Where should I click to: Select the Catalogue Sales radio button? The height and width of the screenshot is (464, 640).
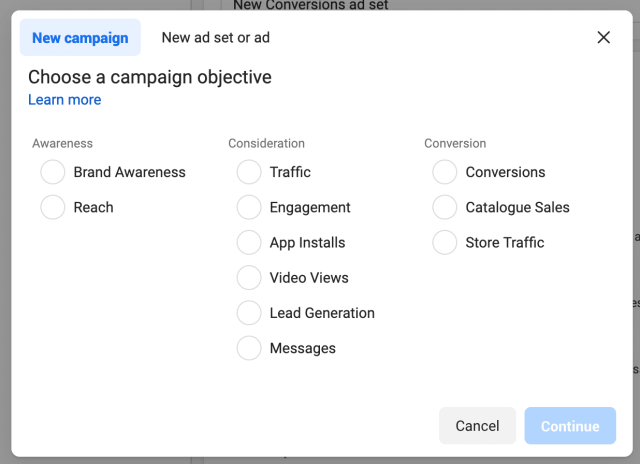pyautogui.click(x=445, y=207)
